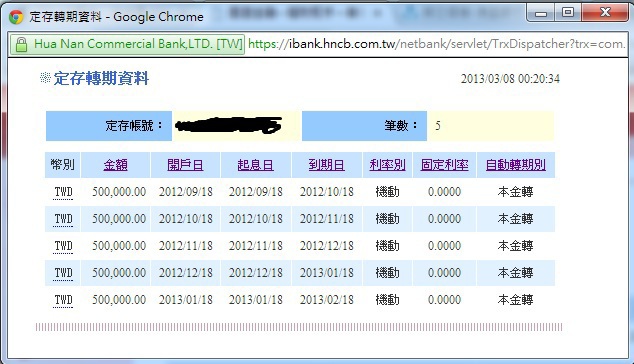634x364 pixels.
Task: Click the decorative dotted bullet before page heading
Action: [x=45, y=78]
